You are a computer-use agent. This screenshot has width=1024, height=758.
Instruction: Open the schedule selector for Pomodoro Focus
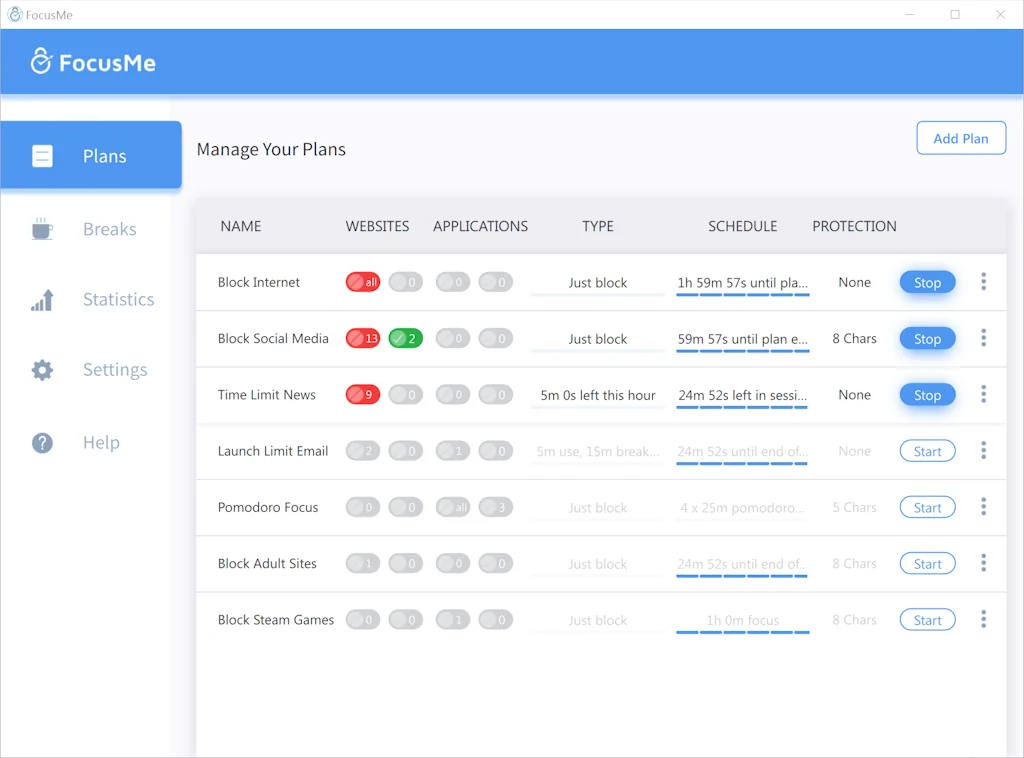pos(742,507)
